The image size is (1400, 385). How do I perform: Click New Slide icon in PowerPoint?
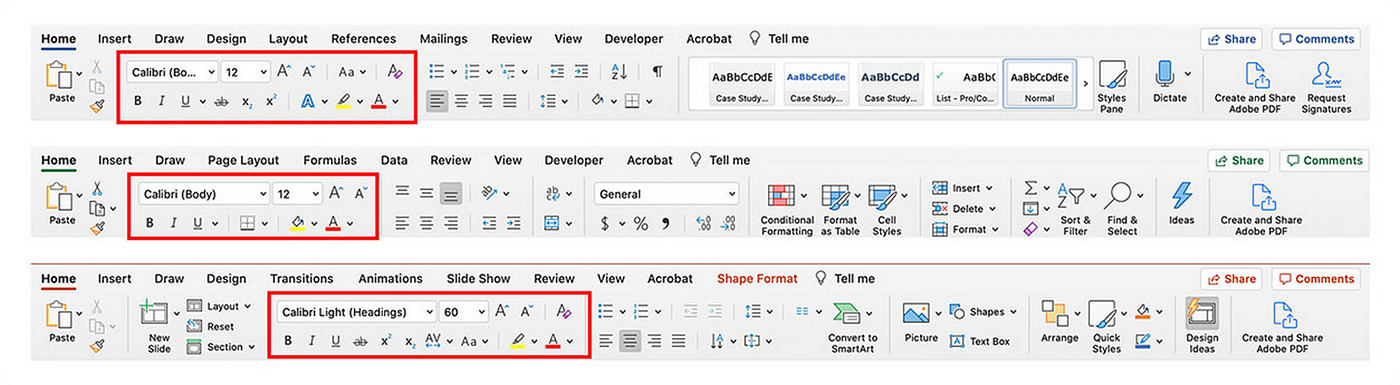pos(154,315)
